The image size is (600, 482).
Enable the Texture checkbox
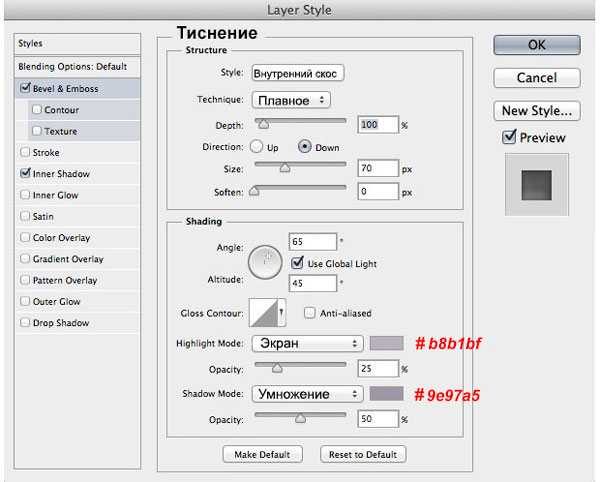click(37, 131)
